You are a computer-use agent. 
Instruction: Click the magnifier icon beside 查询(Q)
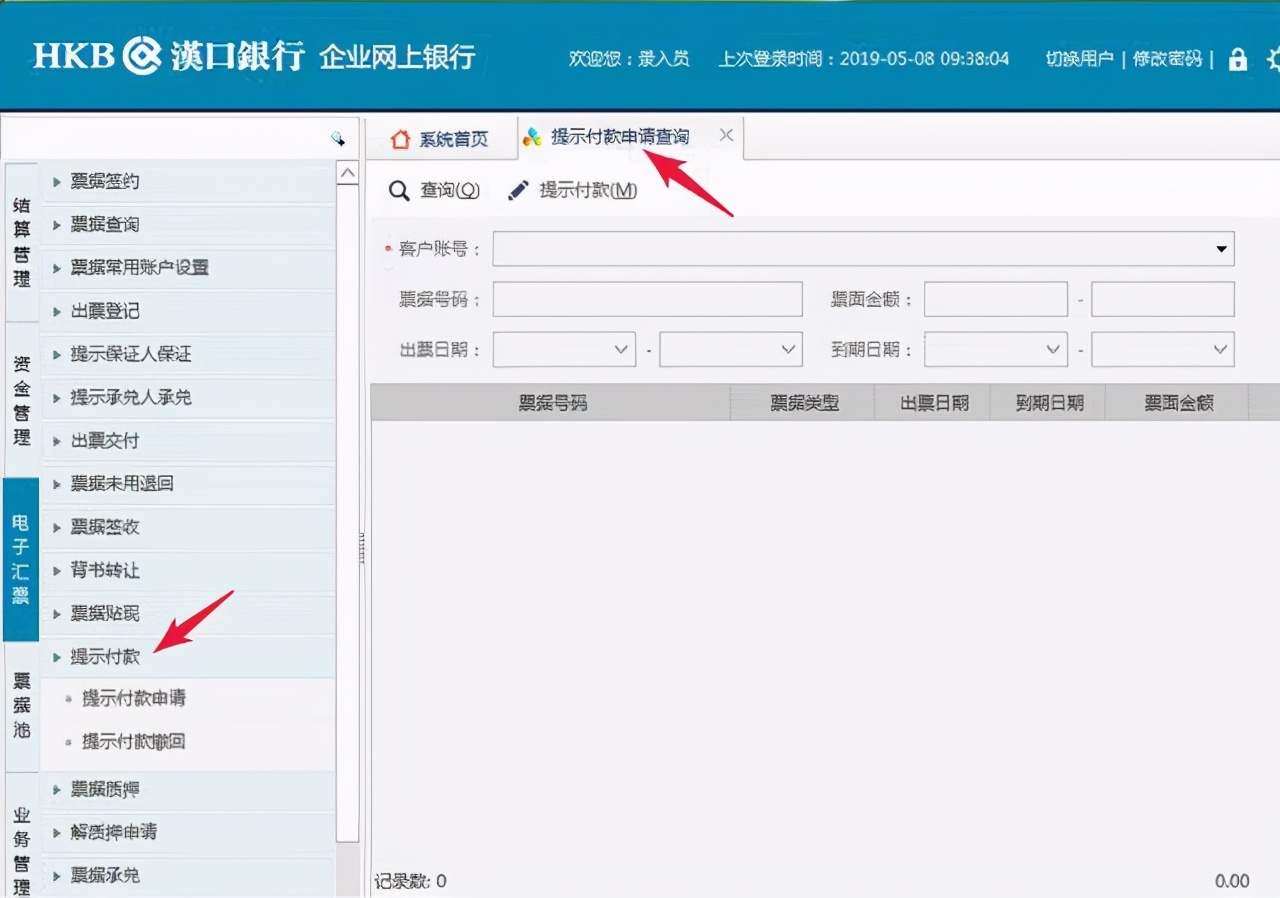pyautogui.click(x=399, y=190)
